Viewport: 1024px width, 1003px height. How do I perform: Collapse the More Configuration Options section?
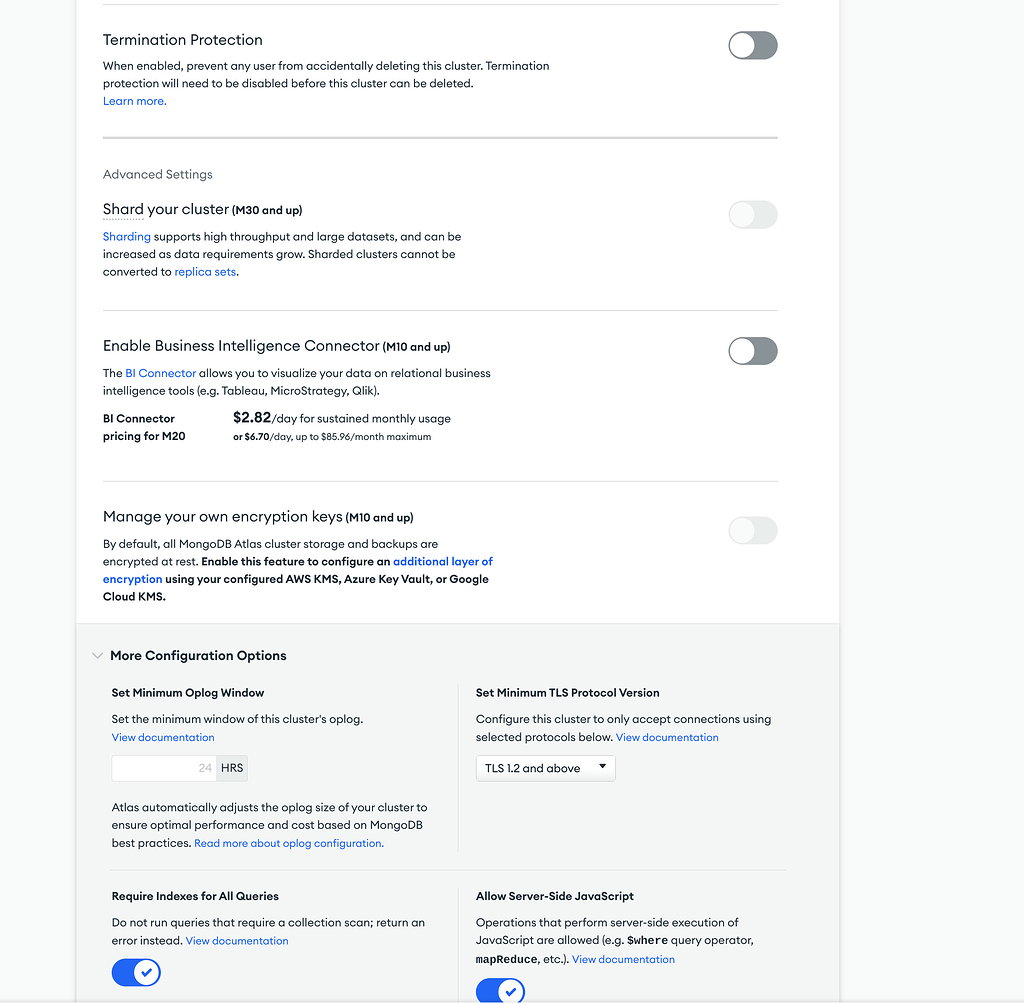(97, 656)
